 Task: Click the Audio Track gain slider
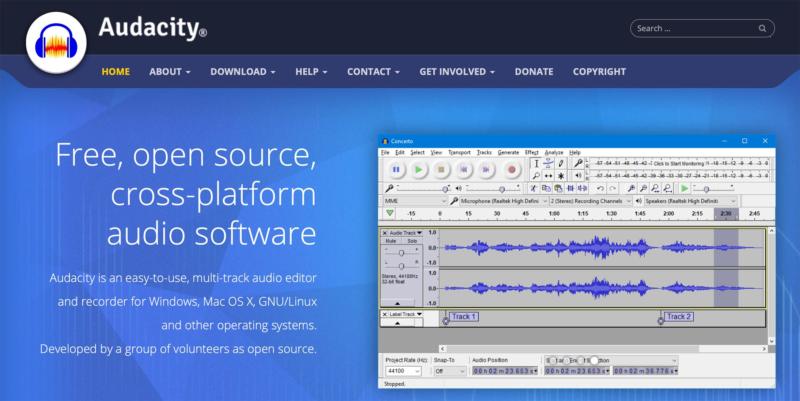[x=402, y=253]
